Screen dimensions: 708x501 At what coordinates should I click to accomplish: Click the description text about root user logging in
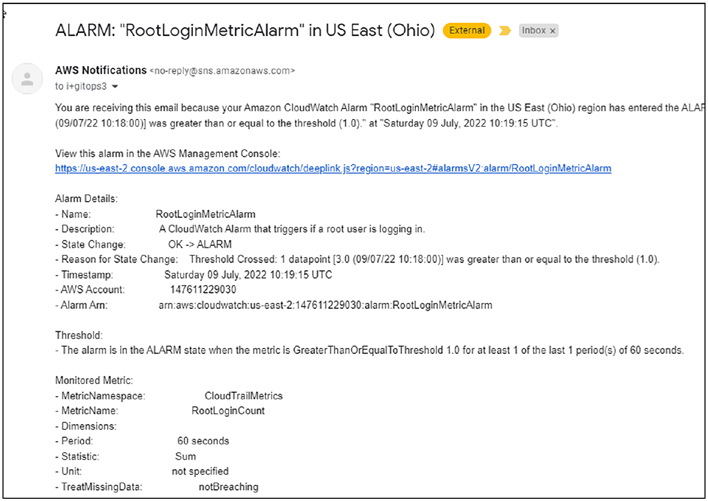[292, 229]
